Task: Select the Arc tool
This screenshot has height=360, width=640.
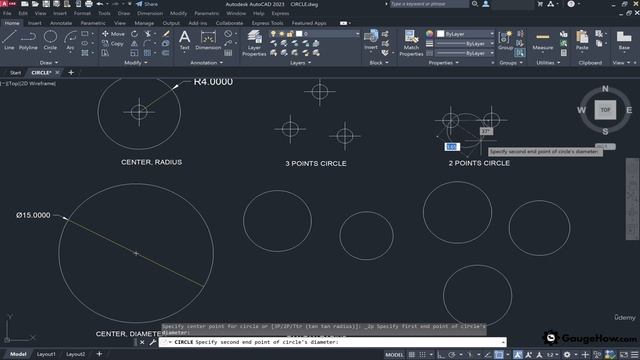Action: [x=70, y=40]
